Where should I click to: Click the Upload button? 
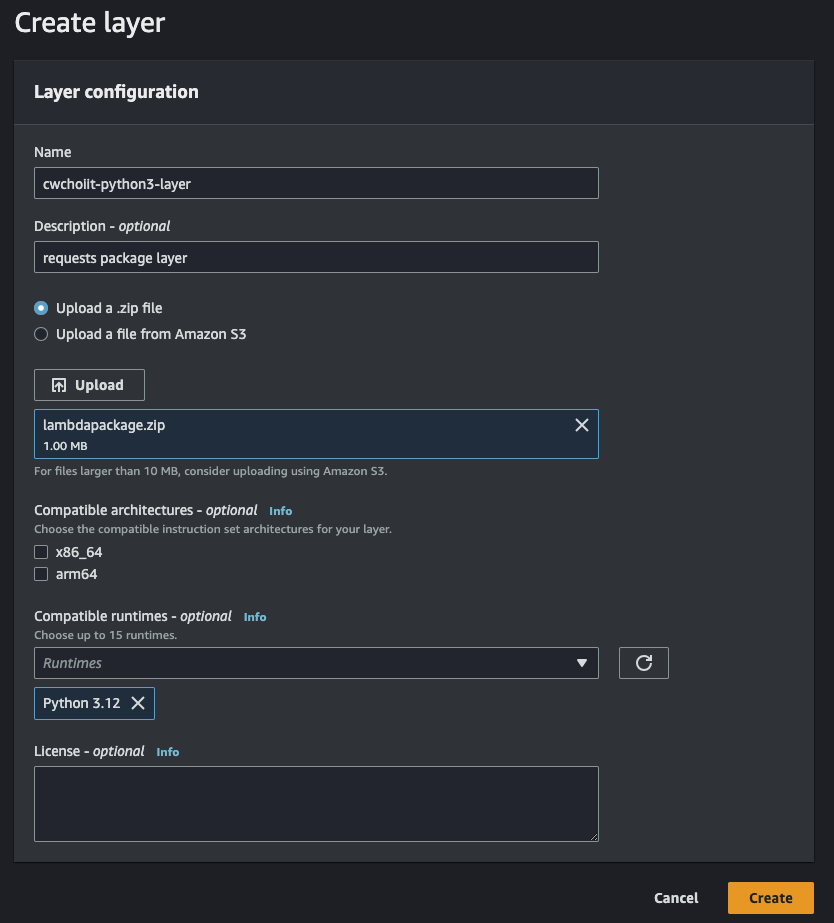click(89, 385)
